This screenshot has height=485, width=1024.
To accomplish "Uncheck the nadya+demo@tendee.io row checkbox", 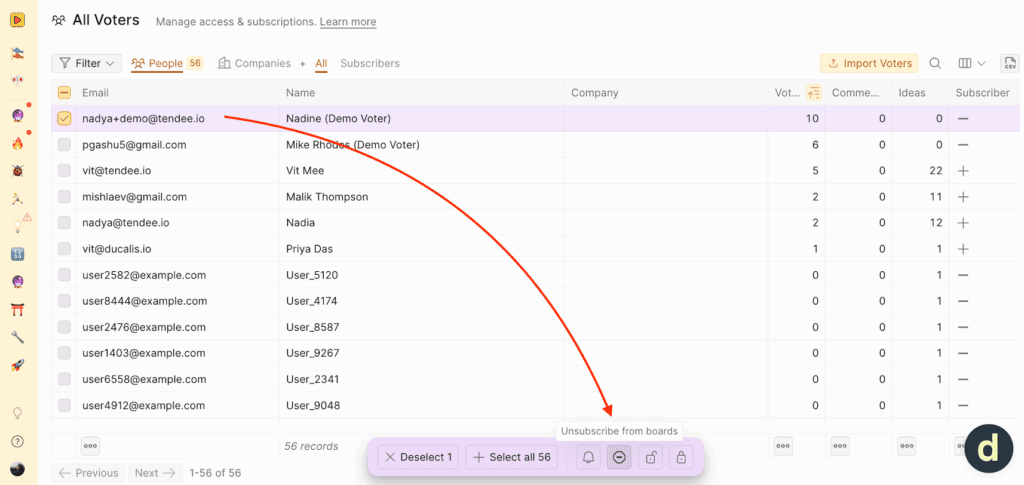I will pos(64,118).
